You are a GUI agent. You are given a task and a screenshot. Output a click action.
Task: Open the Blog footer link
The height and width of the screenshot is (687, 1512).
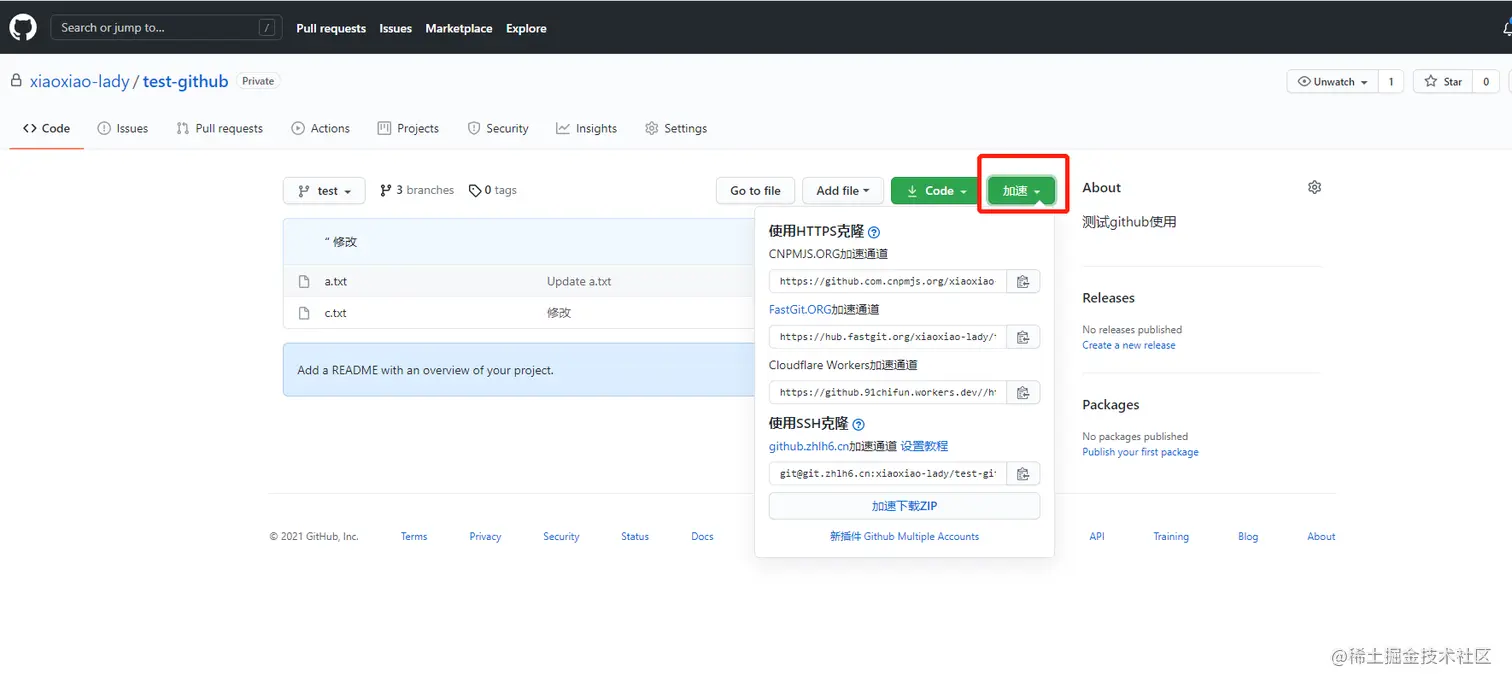click(x=1248, y=537)
